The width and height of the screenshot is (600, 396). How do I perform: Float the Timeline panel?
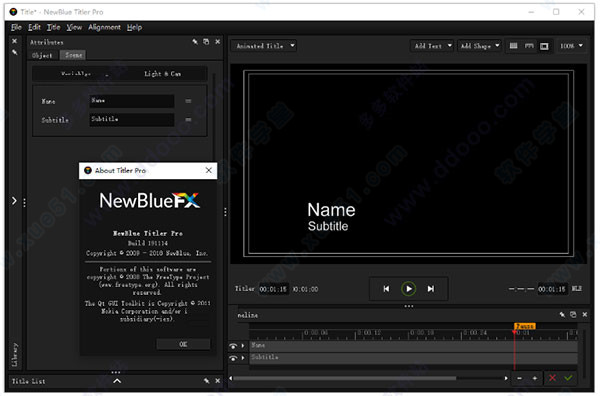coord(573,315)
